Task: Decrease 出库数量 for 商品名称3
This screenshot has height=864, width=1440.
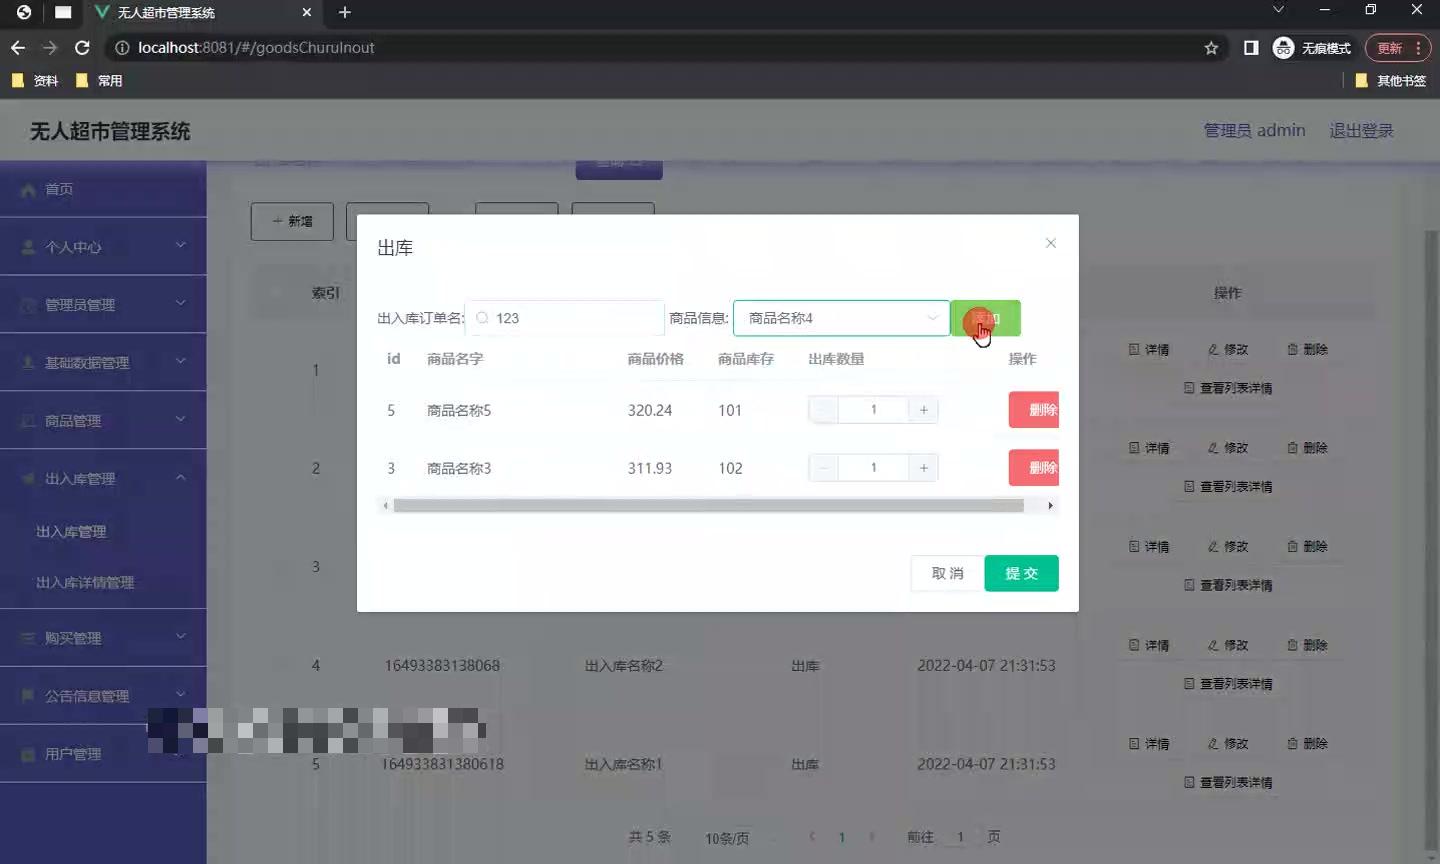Action: click(823, 468)
